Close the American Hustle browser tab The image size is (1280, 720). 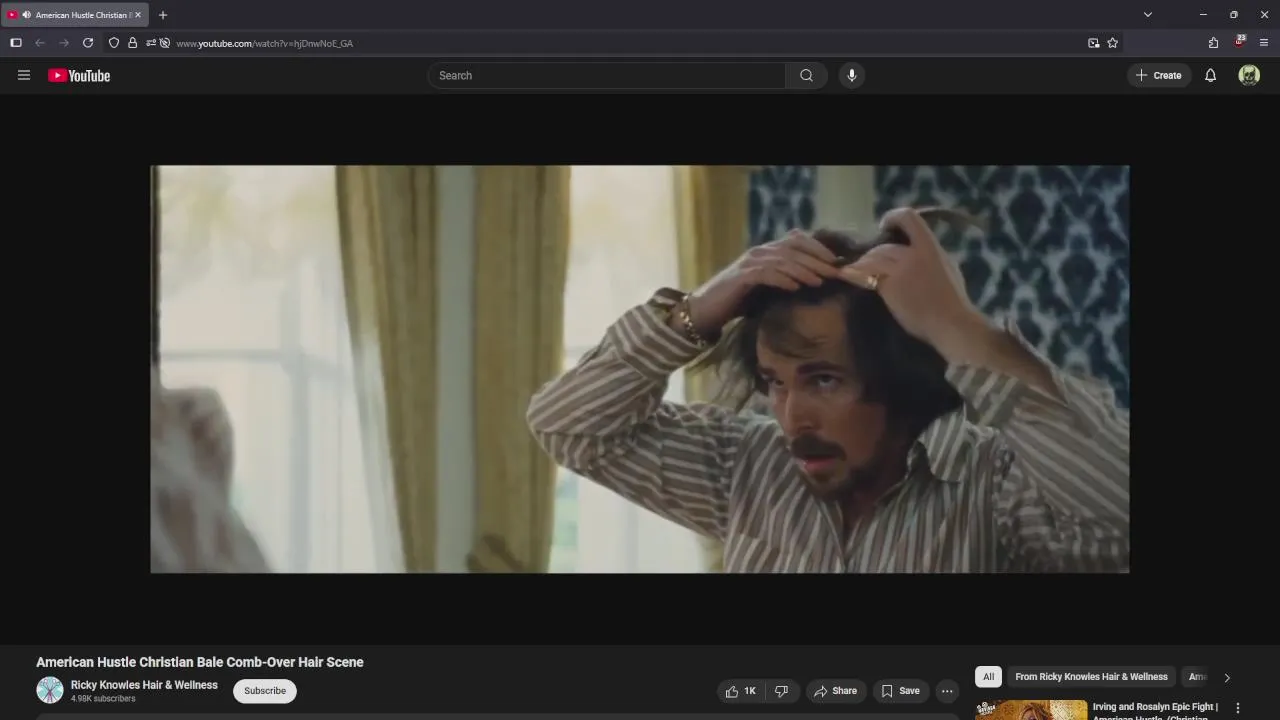138,15
